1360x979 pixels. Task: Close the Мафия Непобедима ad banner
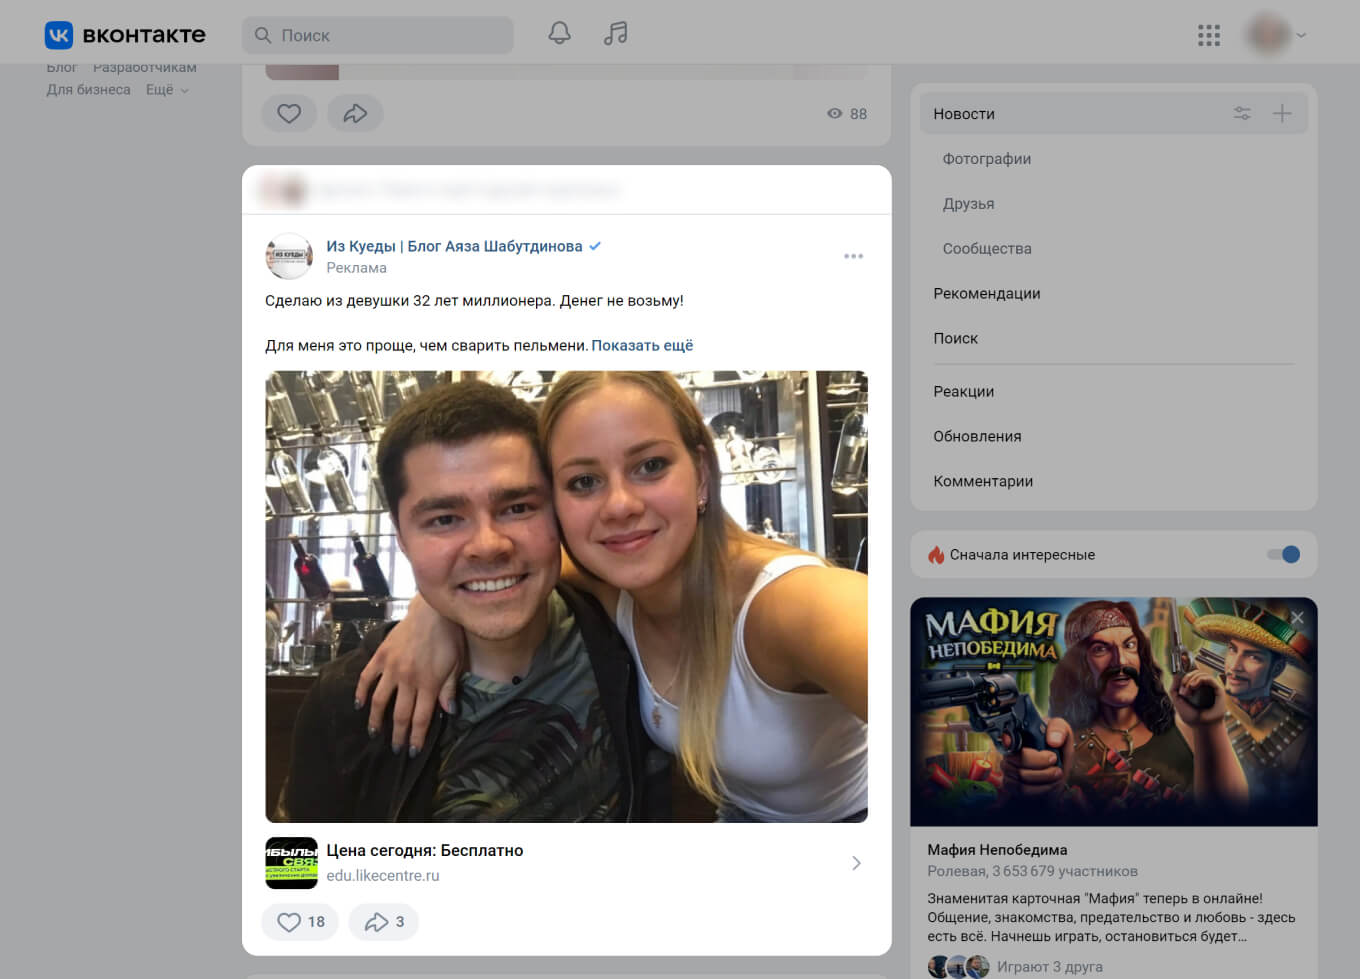(1297, 618)
